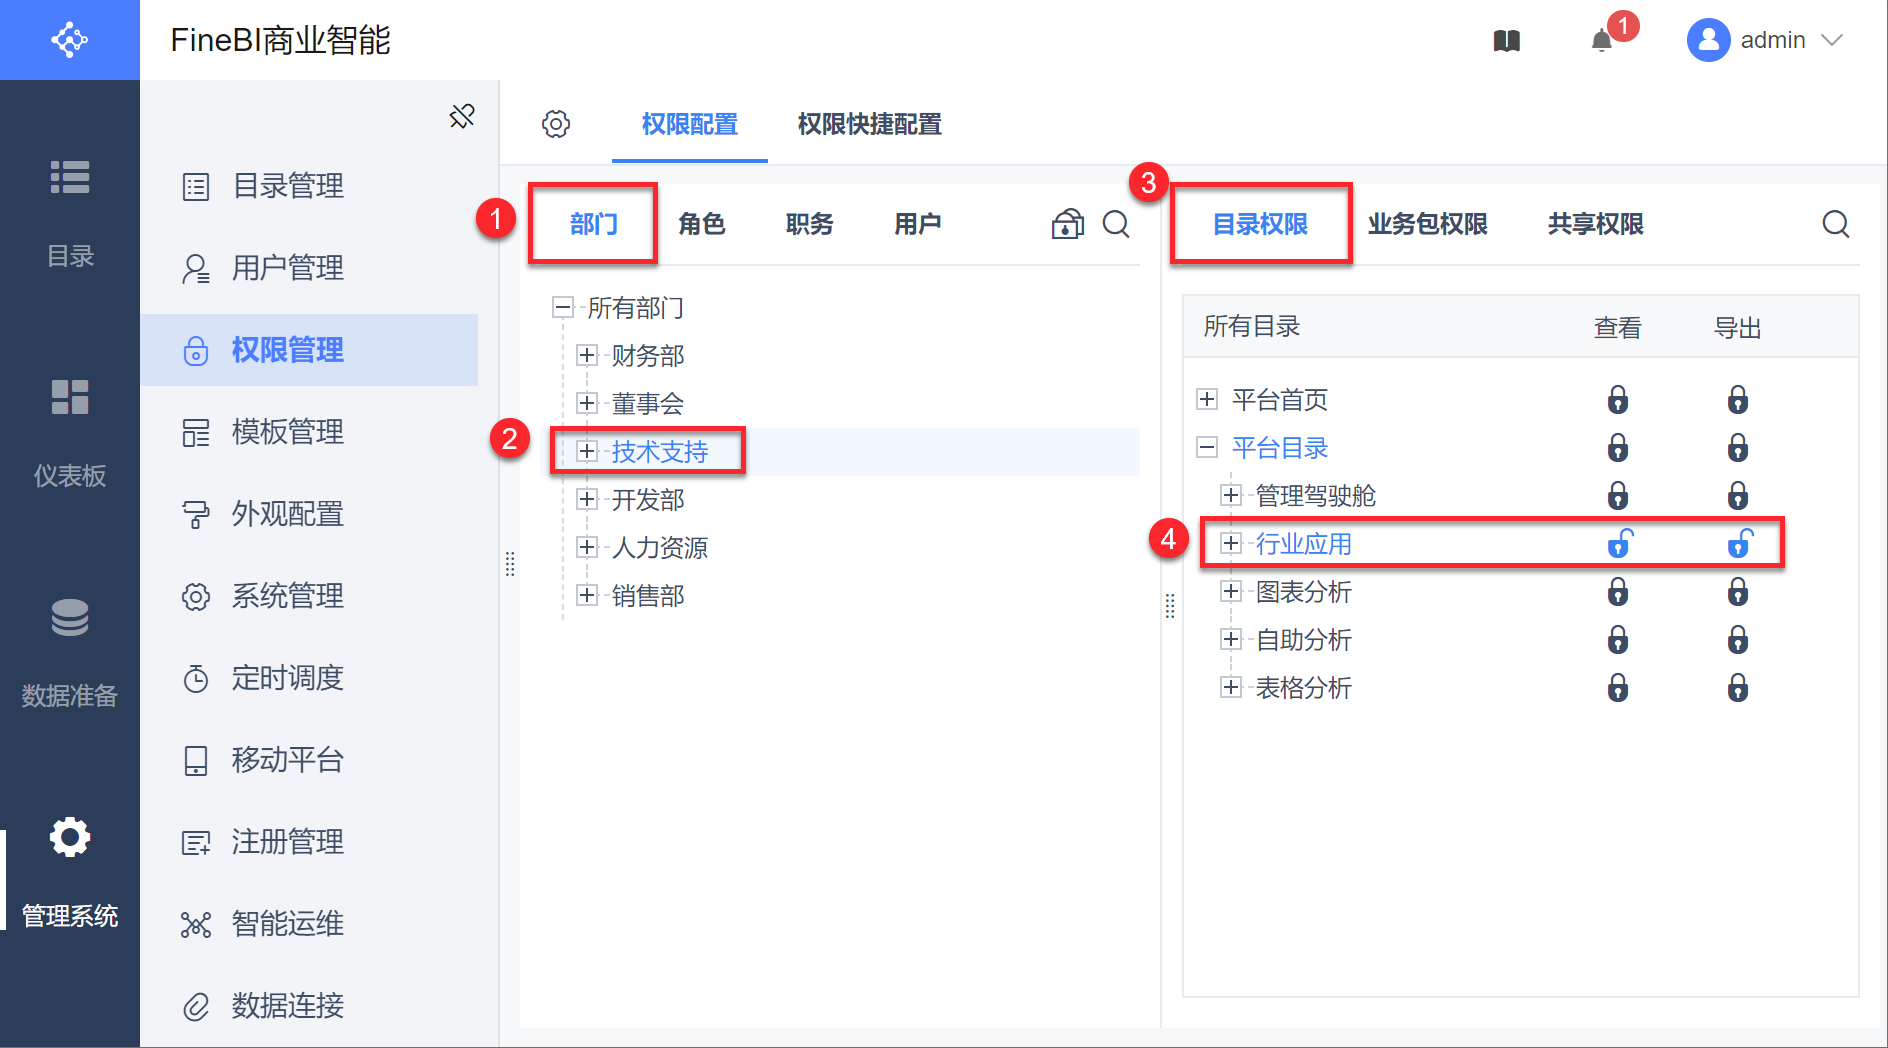Open the 数据准备 data preparation section
The height and width of the screenshot is (1048, 1888).
click(70, 650)
